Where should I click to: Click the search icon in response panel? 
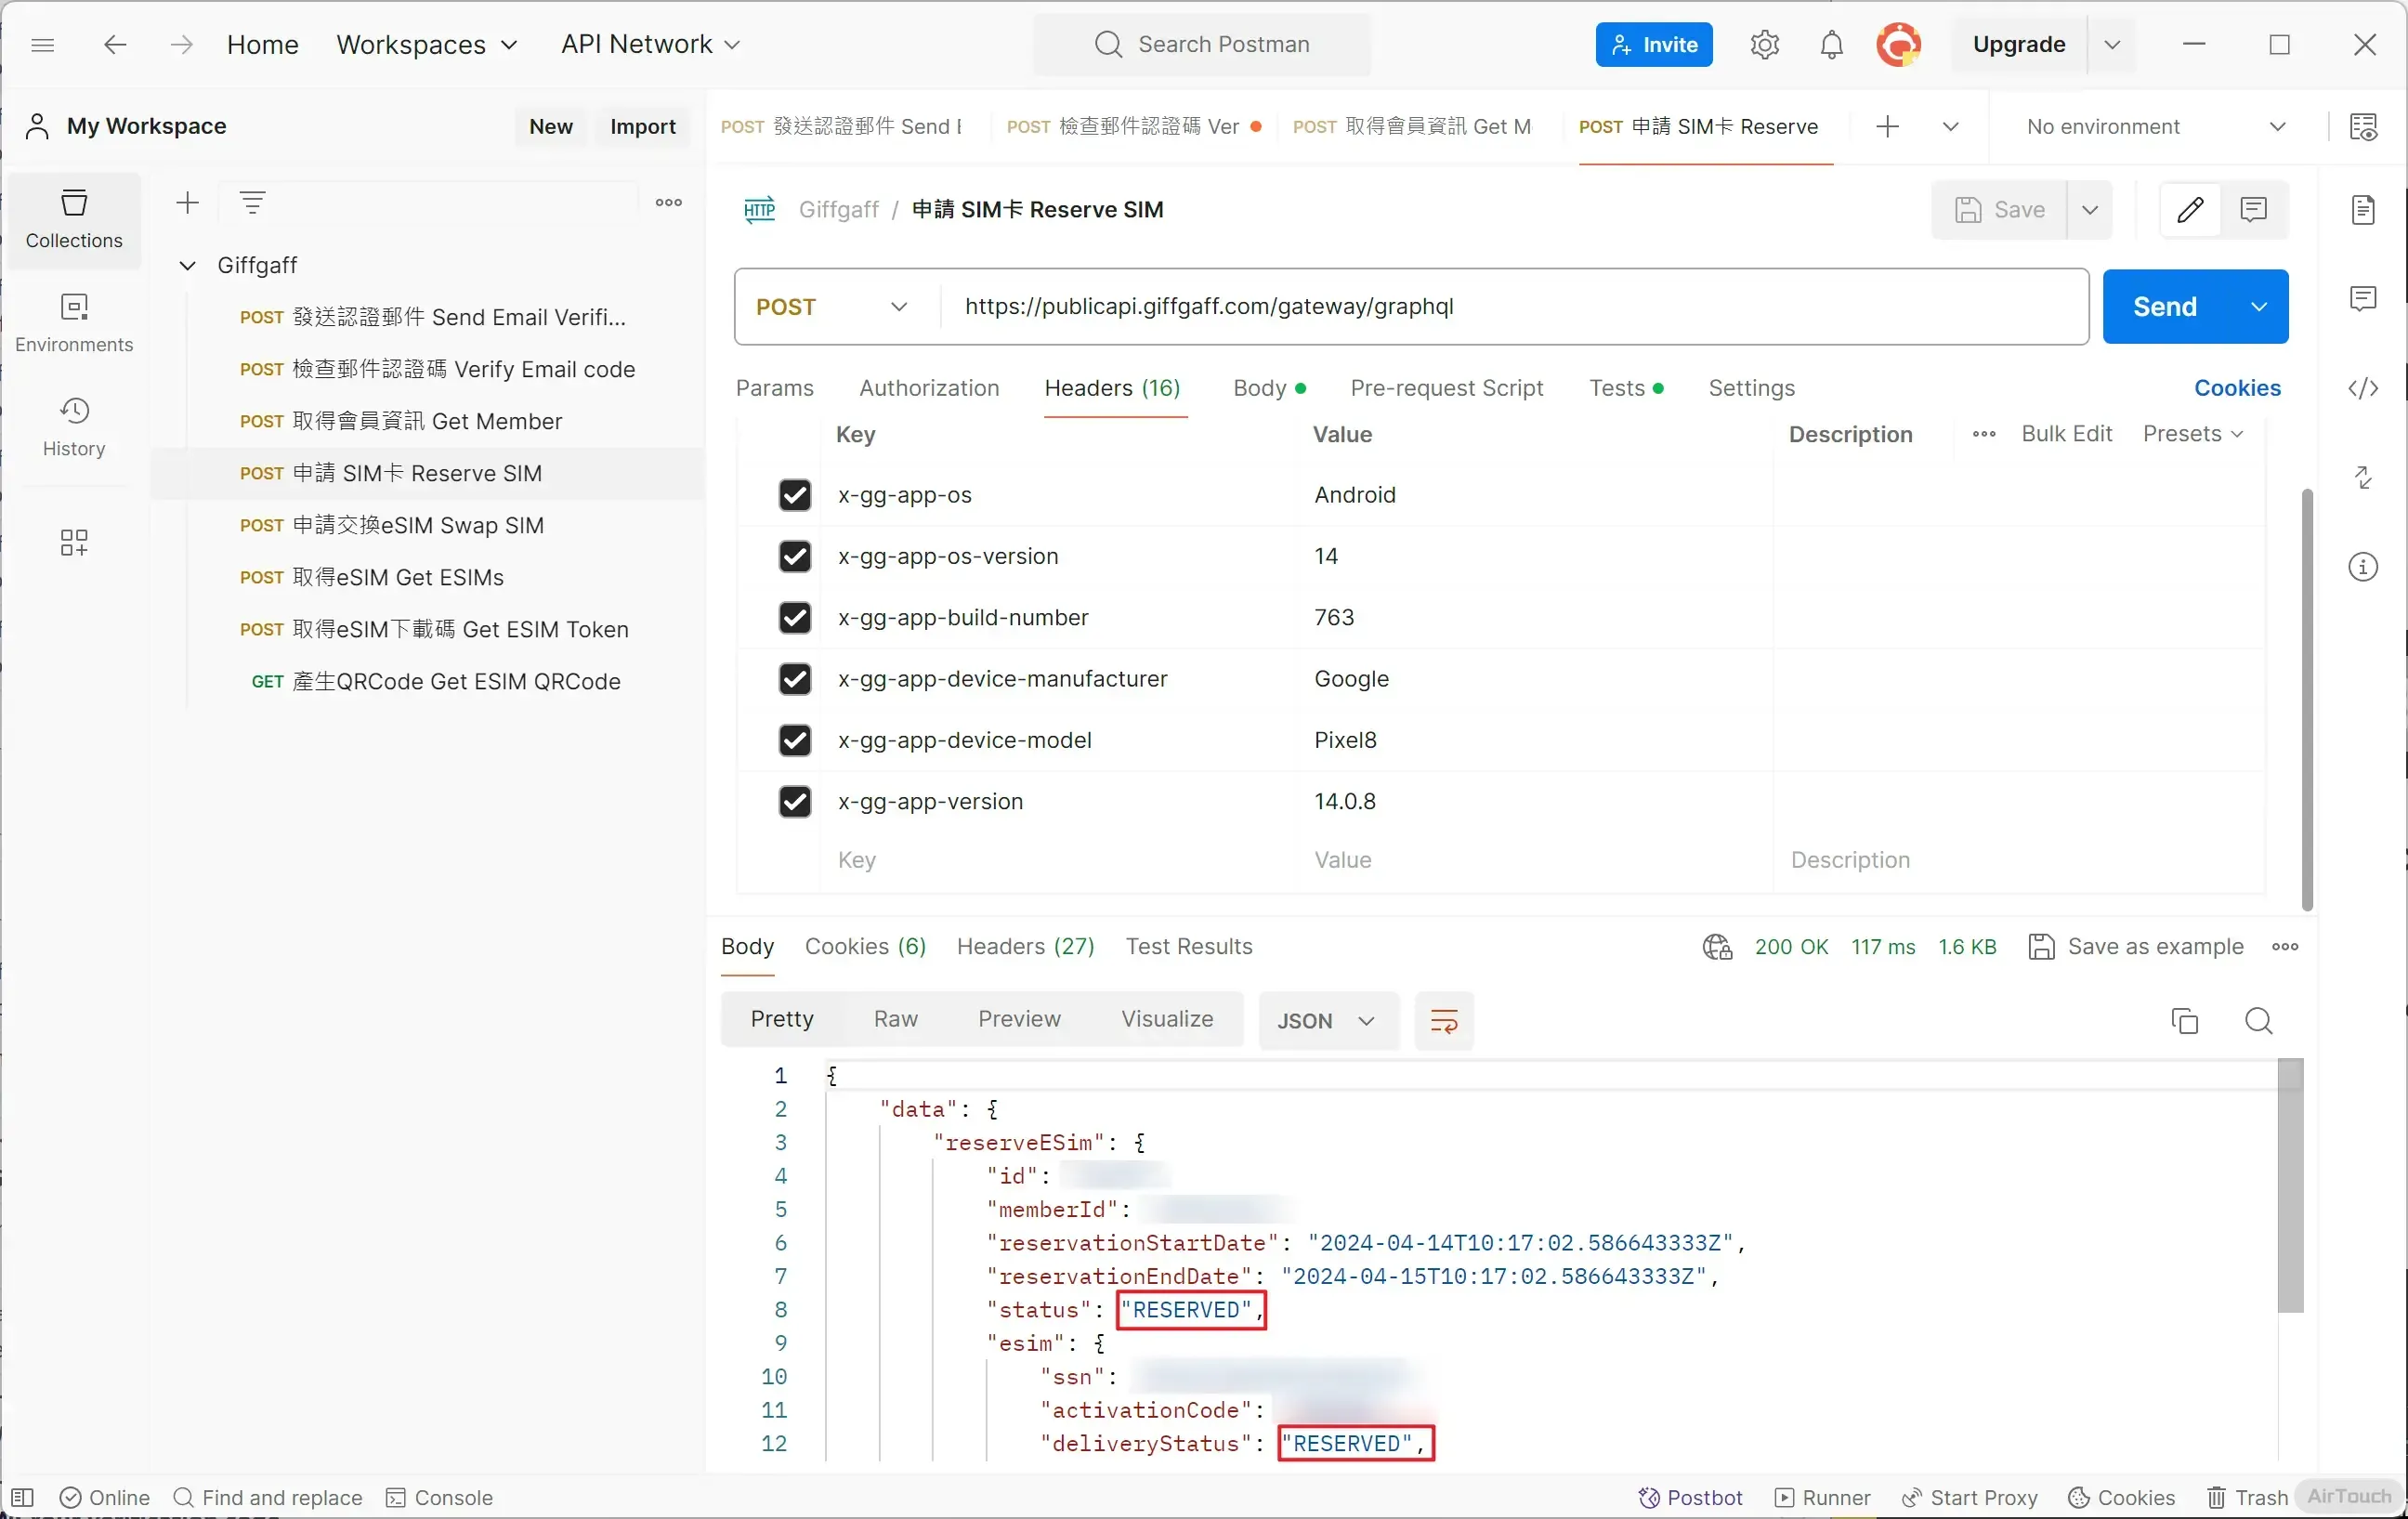(2258, 1020)
